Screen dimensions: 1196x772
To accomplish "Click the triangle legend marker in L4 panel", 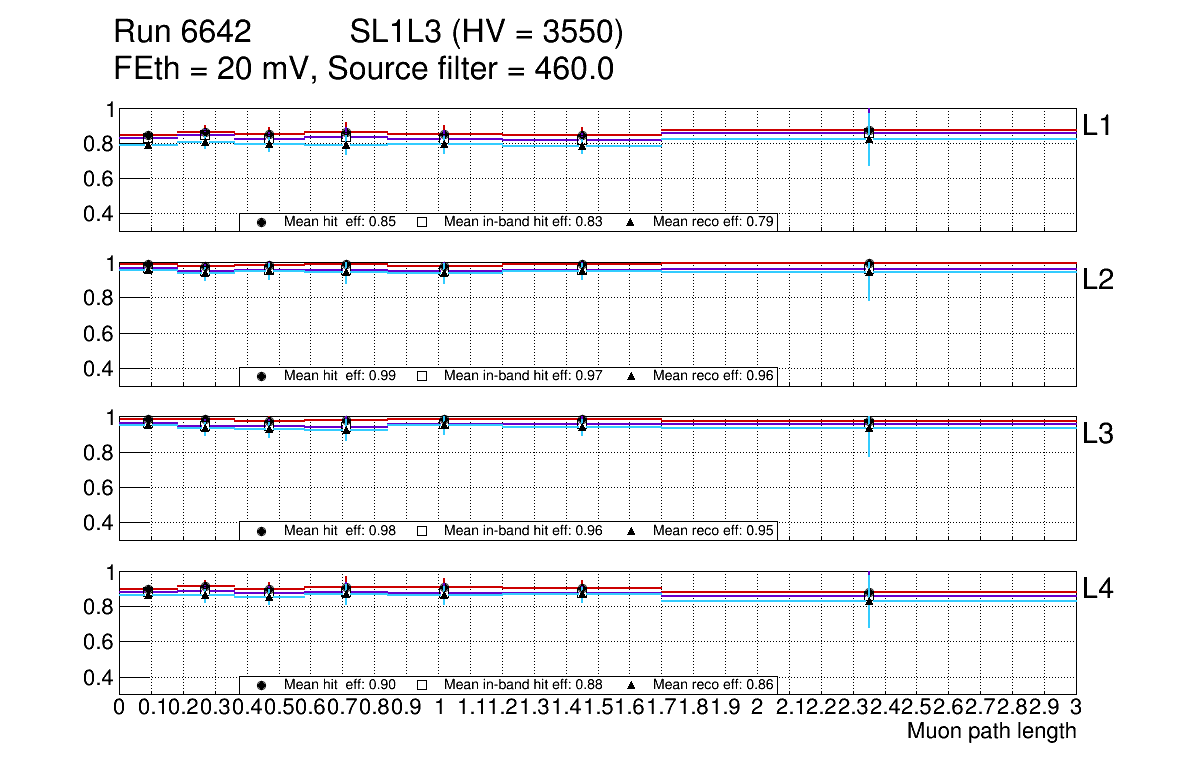I will pyautogui.click(x=631, y=685).
